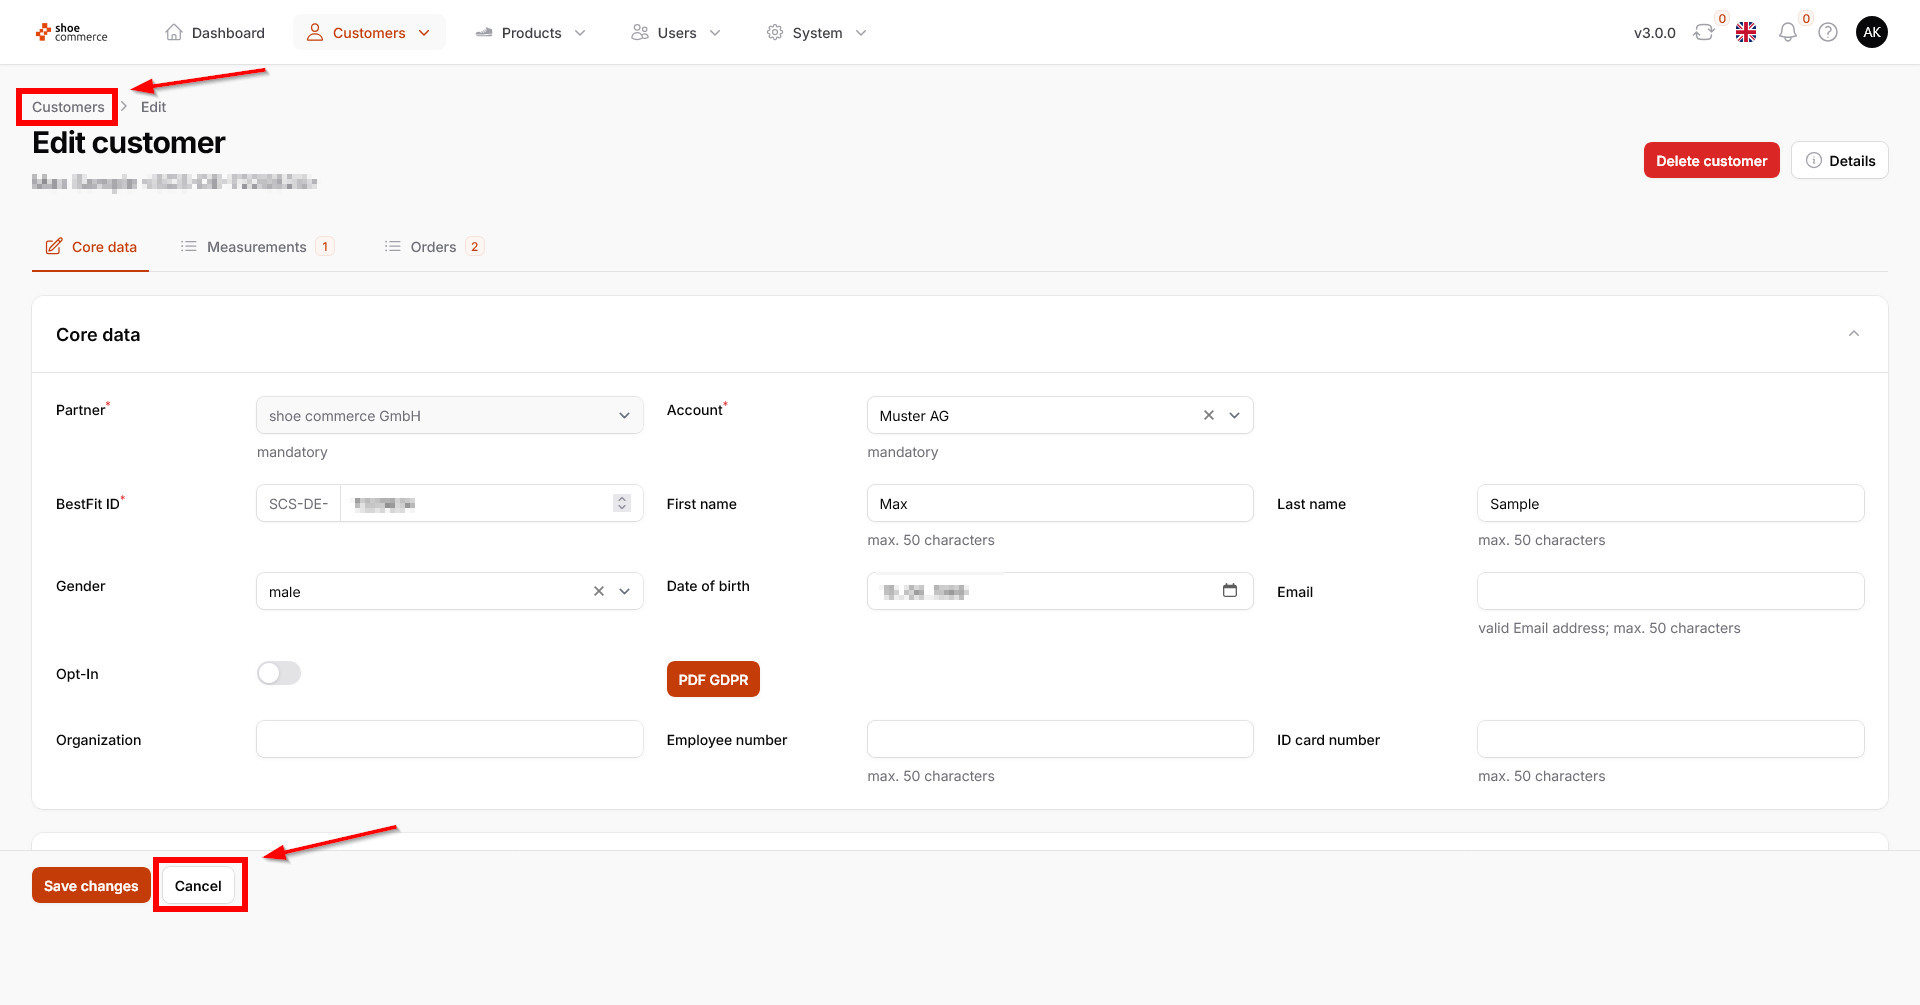The height and width of the screenshot is (1005, 1920).
Task: Open the Products navigation menu
Action: click(x=530, y=33)
